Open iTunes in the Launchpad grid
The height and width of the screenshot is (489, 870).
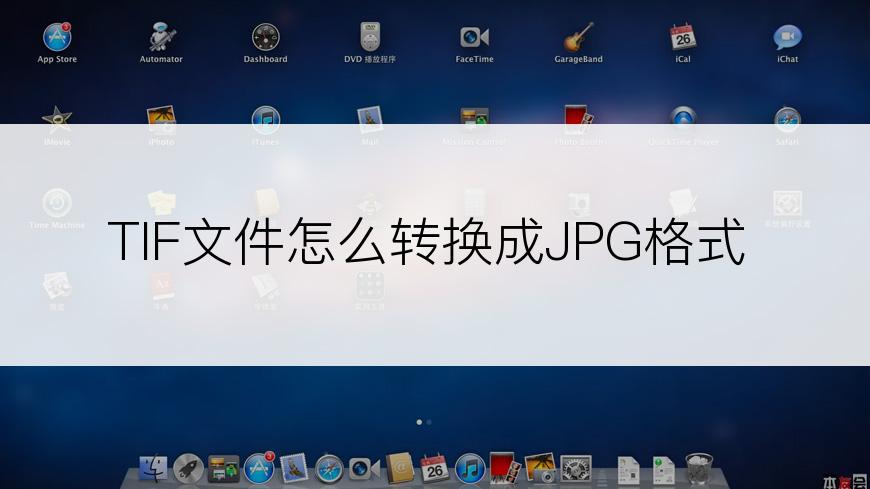[266, 119]
